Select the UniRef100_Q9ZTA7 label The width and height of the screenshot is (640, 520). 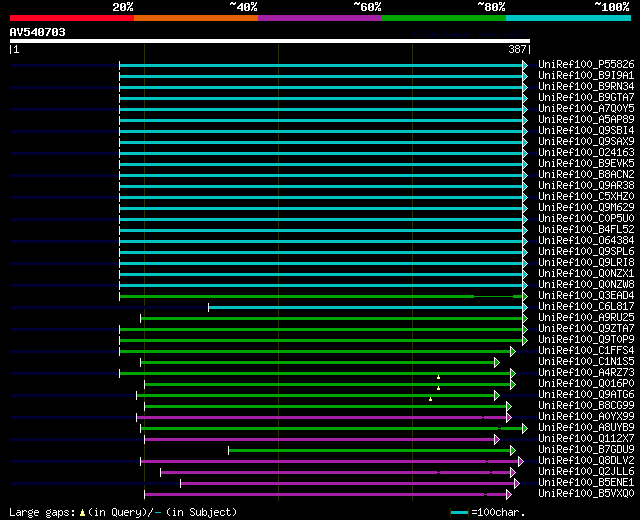586,329
